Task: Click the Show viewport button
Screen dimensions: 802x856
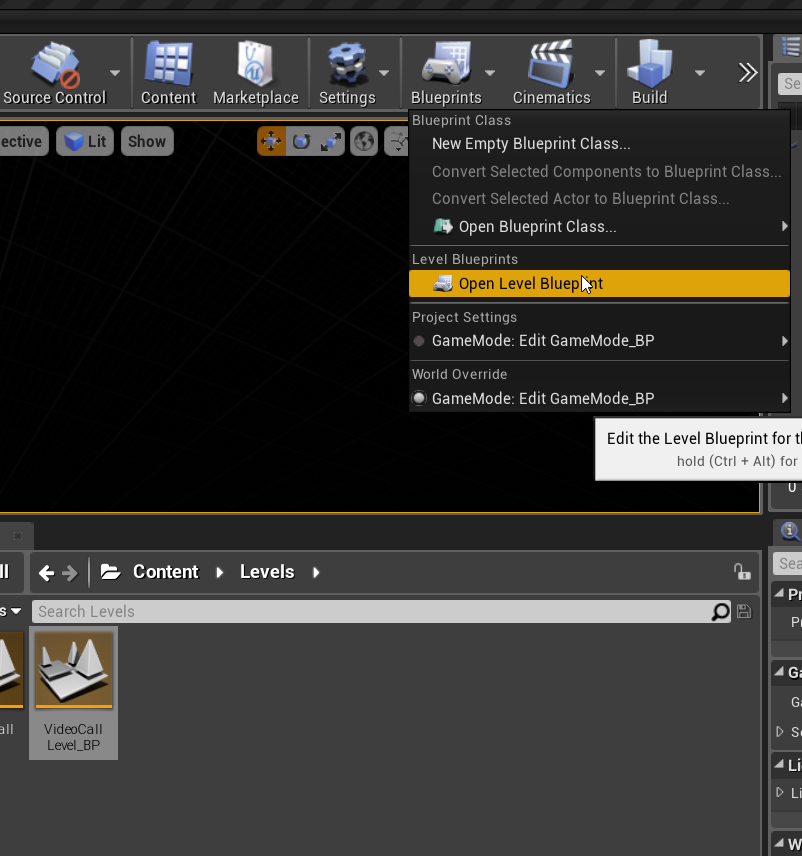Action: (147, 141)
